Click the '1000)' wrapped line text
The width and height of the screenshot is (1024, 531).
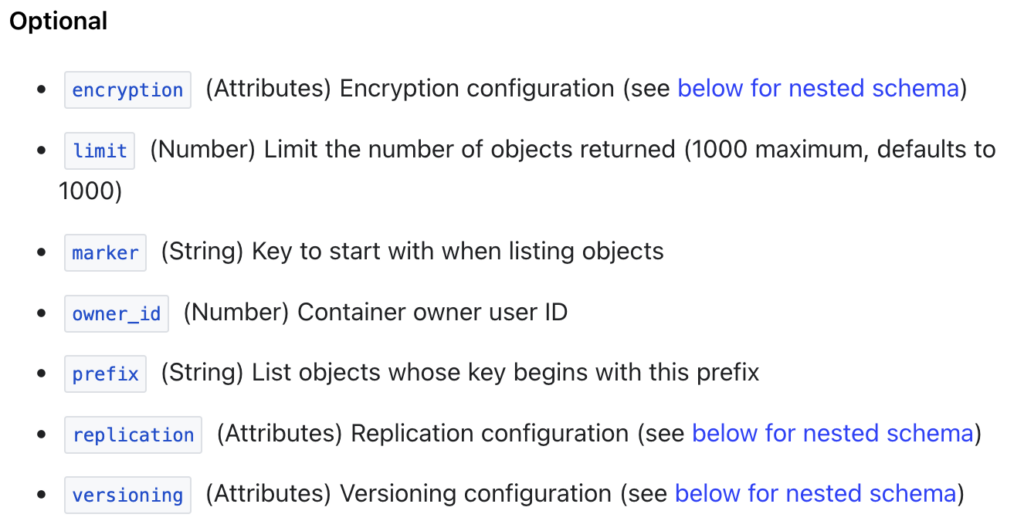tap(90, 191)
